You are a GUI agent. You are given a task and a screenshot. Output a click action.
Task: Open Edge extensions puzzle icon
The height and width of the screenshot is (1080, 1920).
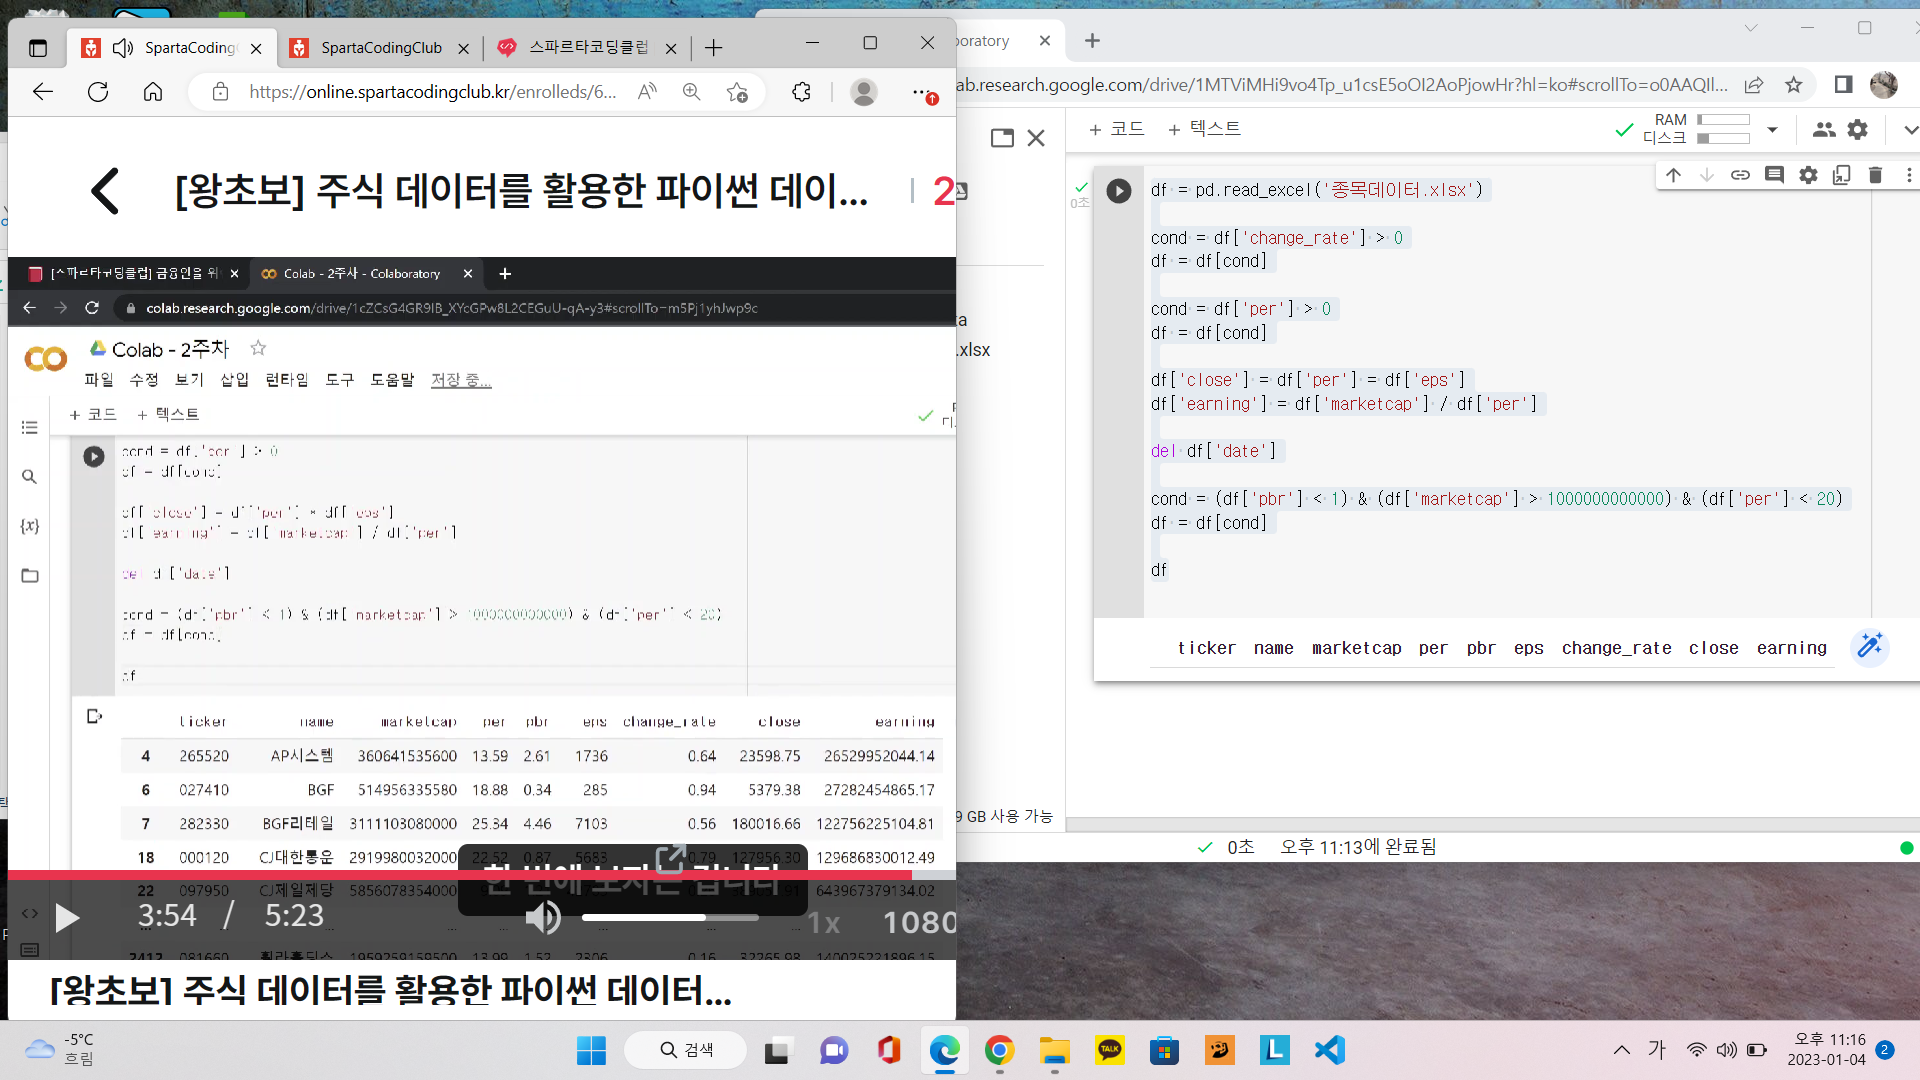[x=801, y=92]
